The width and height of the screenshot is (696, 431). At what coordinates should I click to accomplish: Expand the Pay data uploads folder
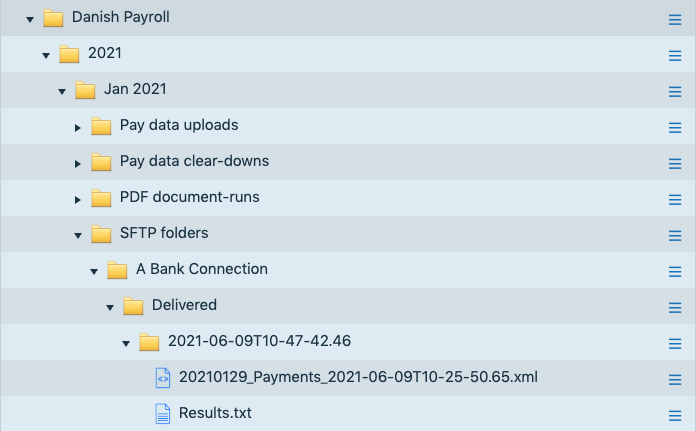point(78,126)
